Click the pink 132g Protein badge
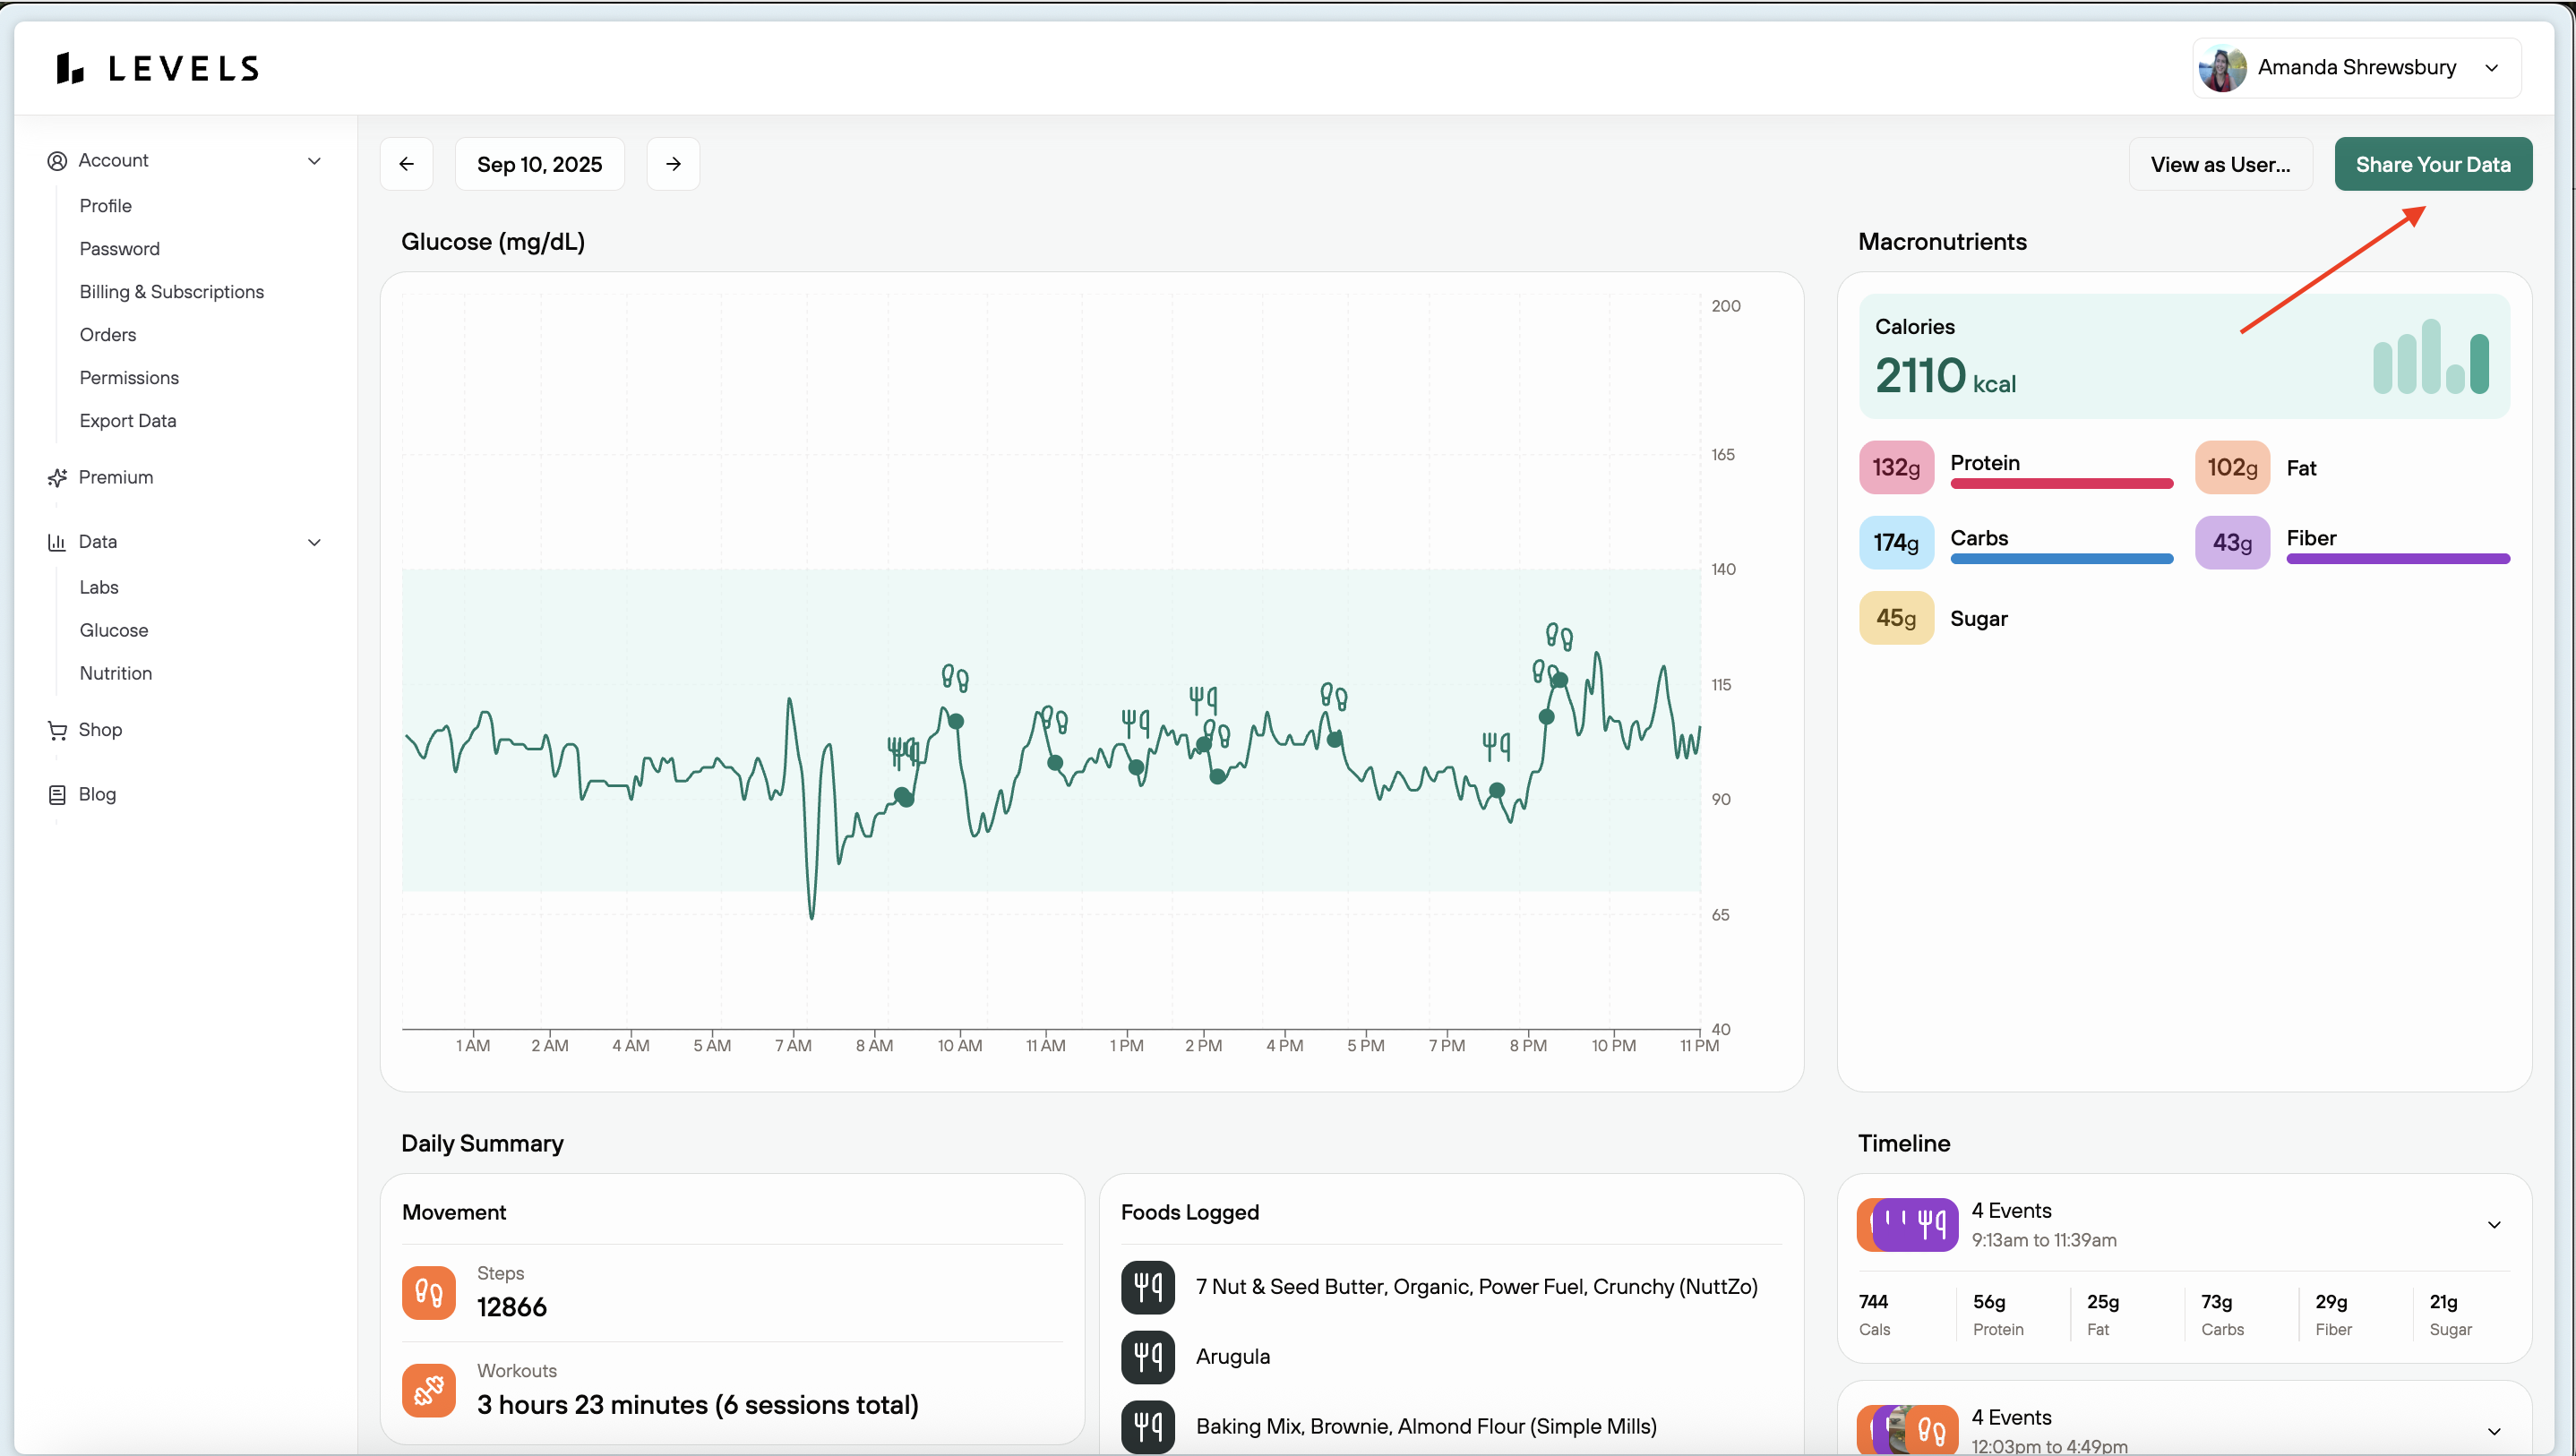 pos(1895,467)
